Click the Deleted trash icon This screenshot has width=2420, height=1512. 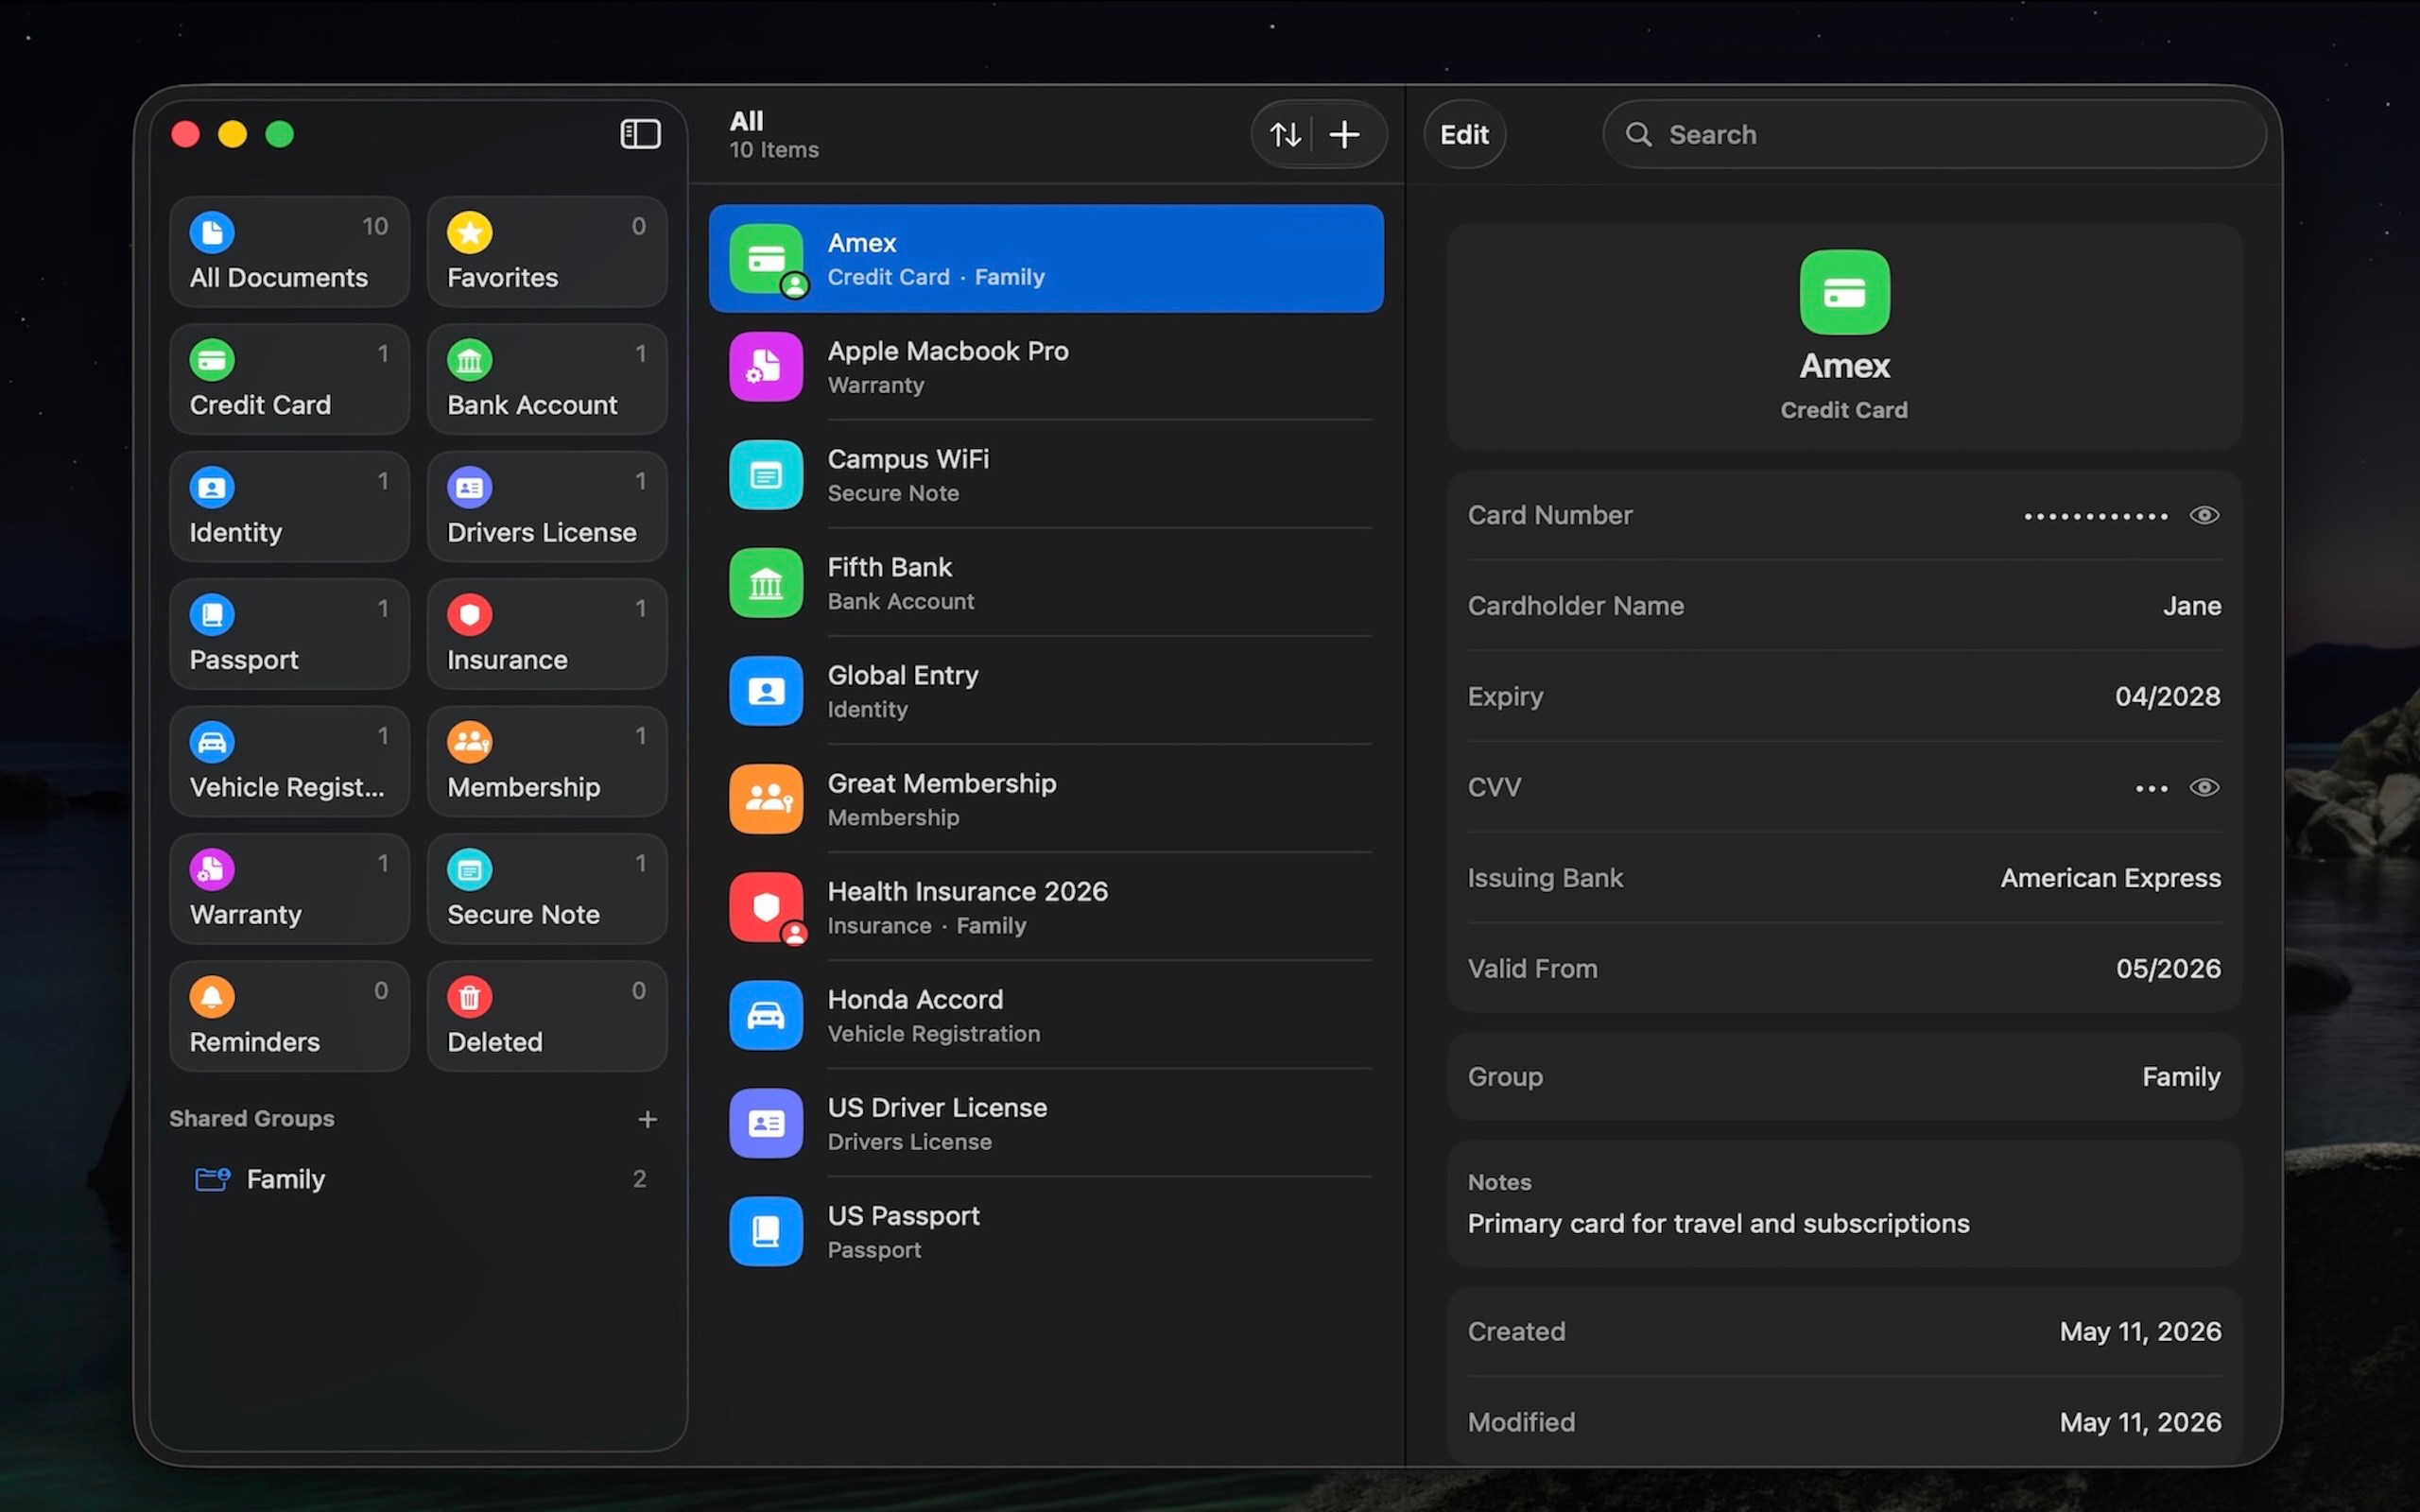coord(470,997)
